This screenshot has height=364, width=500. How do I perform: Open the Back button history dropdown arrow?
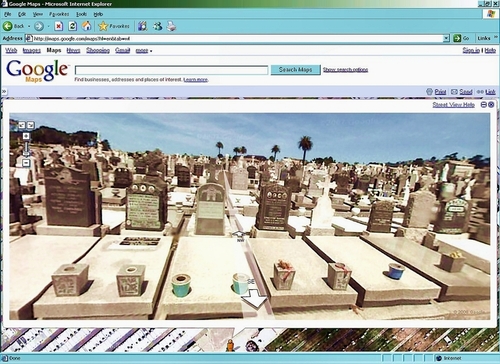(29, 26)
